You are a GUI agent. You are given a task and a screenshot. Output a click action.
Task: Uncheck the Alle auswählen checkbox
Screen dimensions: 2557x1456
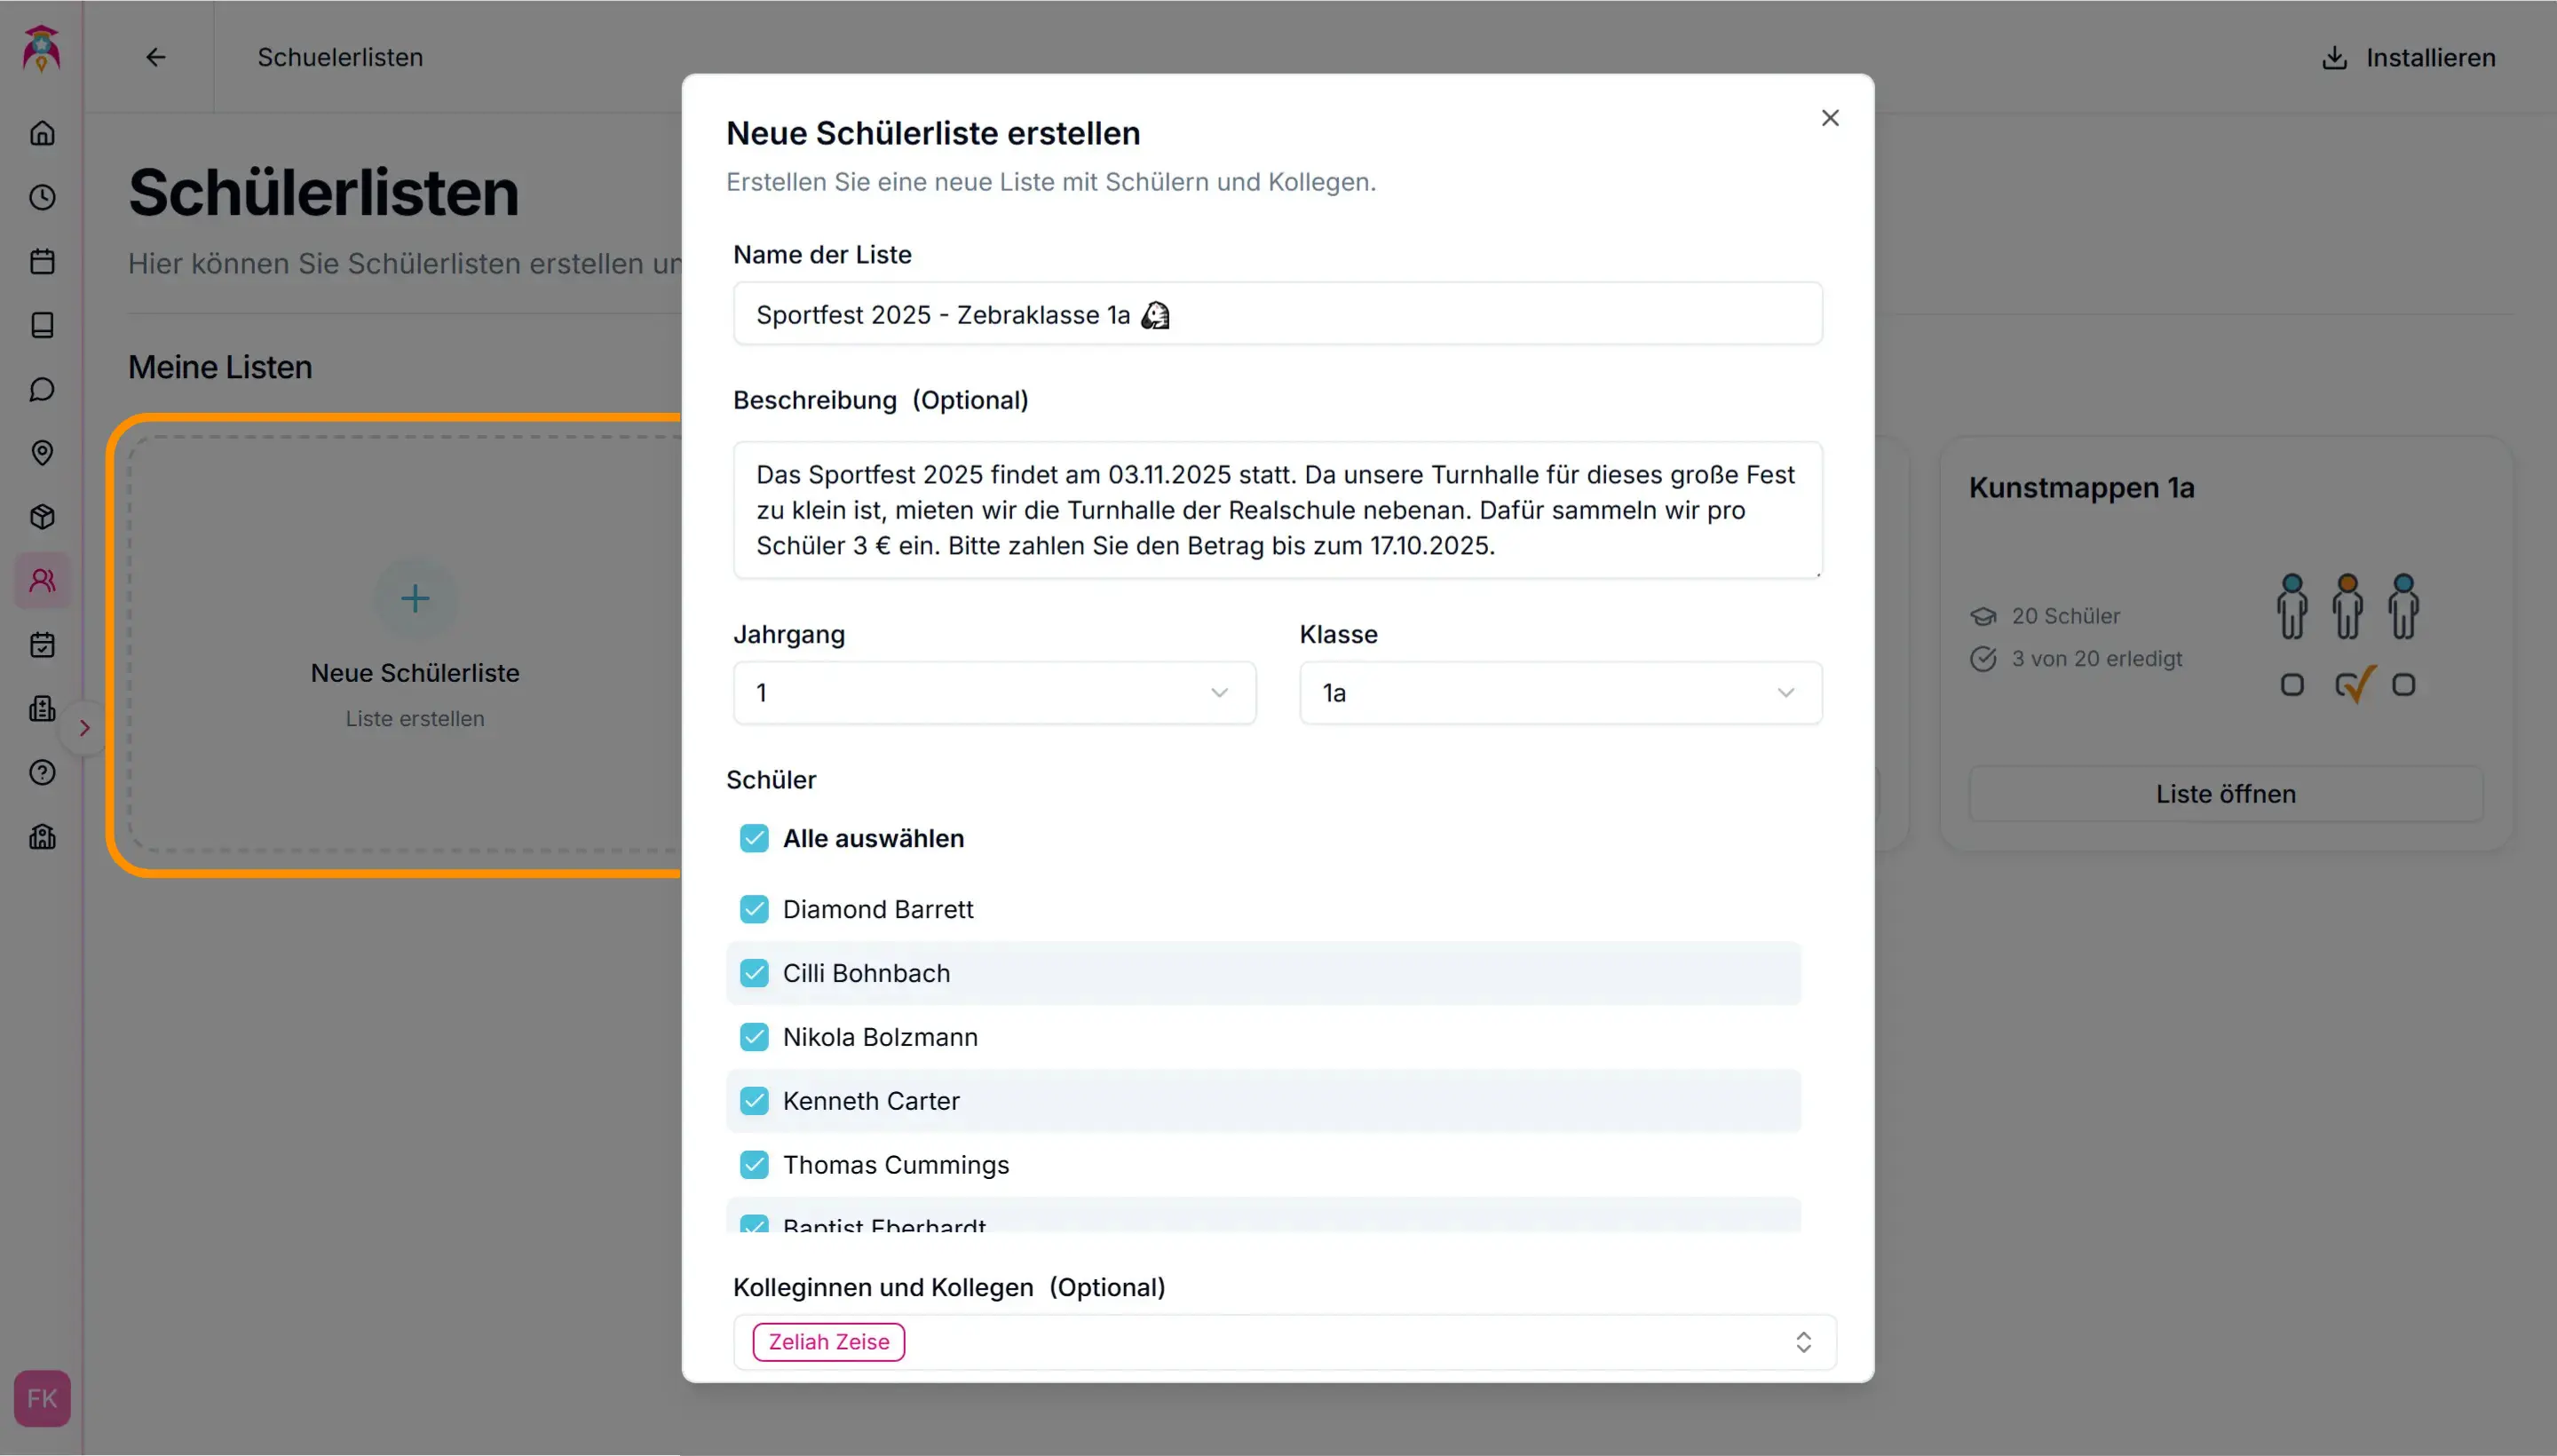[754, 838]
